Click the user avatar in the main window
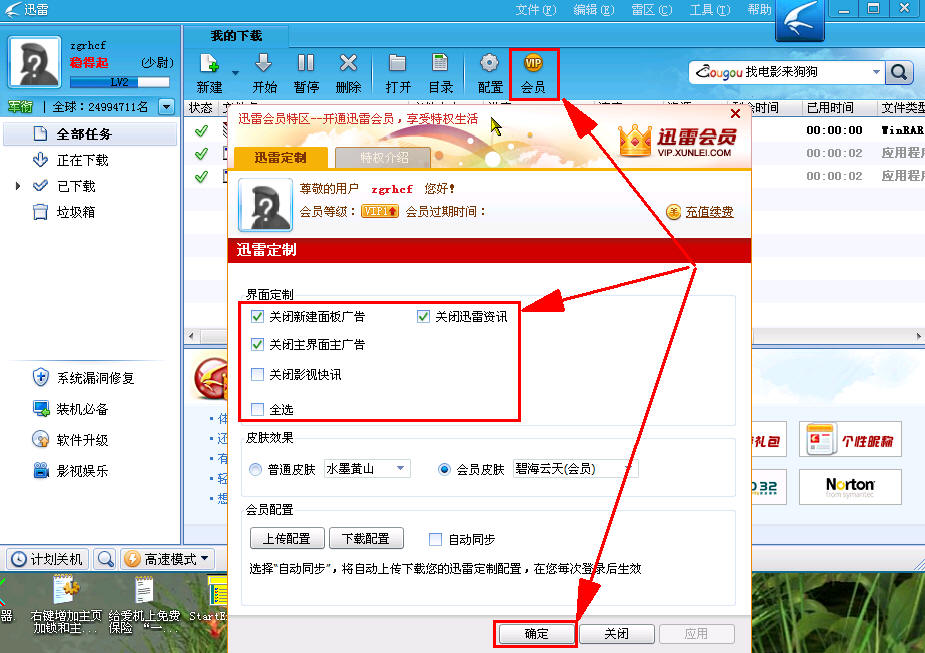This screenshot has height=653, width=925. tap(34, 62)
